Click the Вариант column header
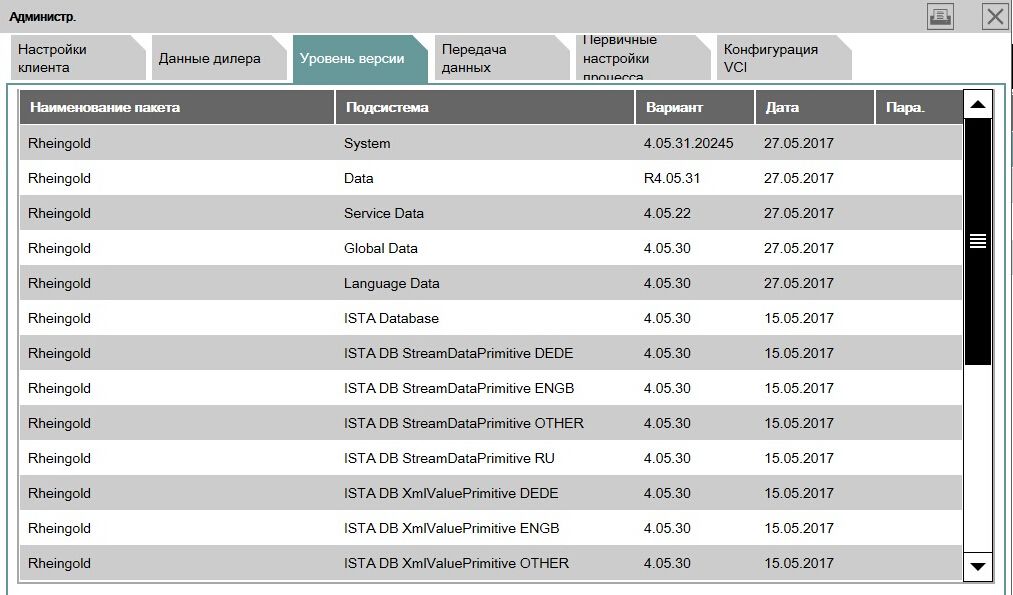 pos(695,107)
